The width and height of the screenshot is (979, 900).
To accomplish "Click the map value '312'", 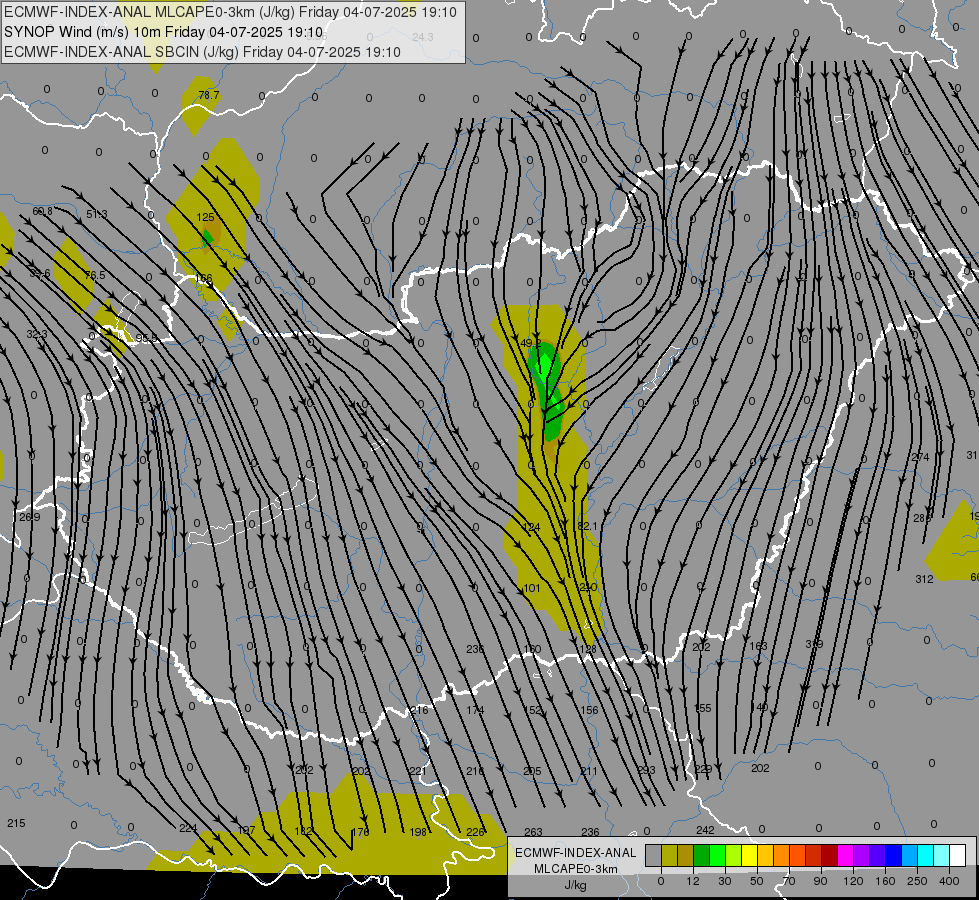I will 924,579.
